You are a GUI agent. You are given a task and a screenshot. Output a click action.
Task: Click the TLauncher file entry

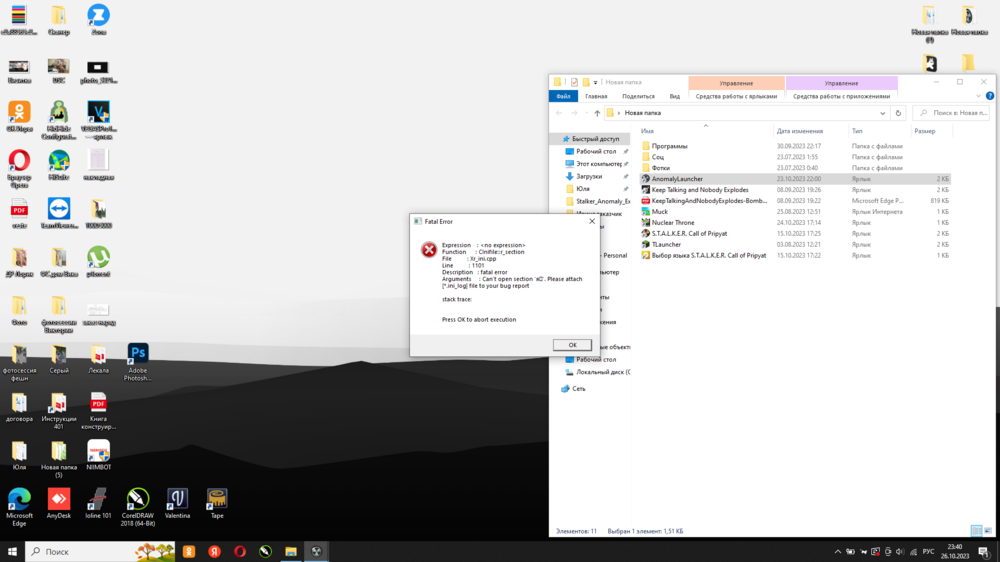click(x=665, y=244)
